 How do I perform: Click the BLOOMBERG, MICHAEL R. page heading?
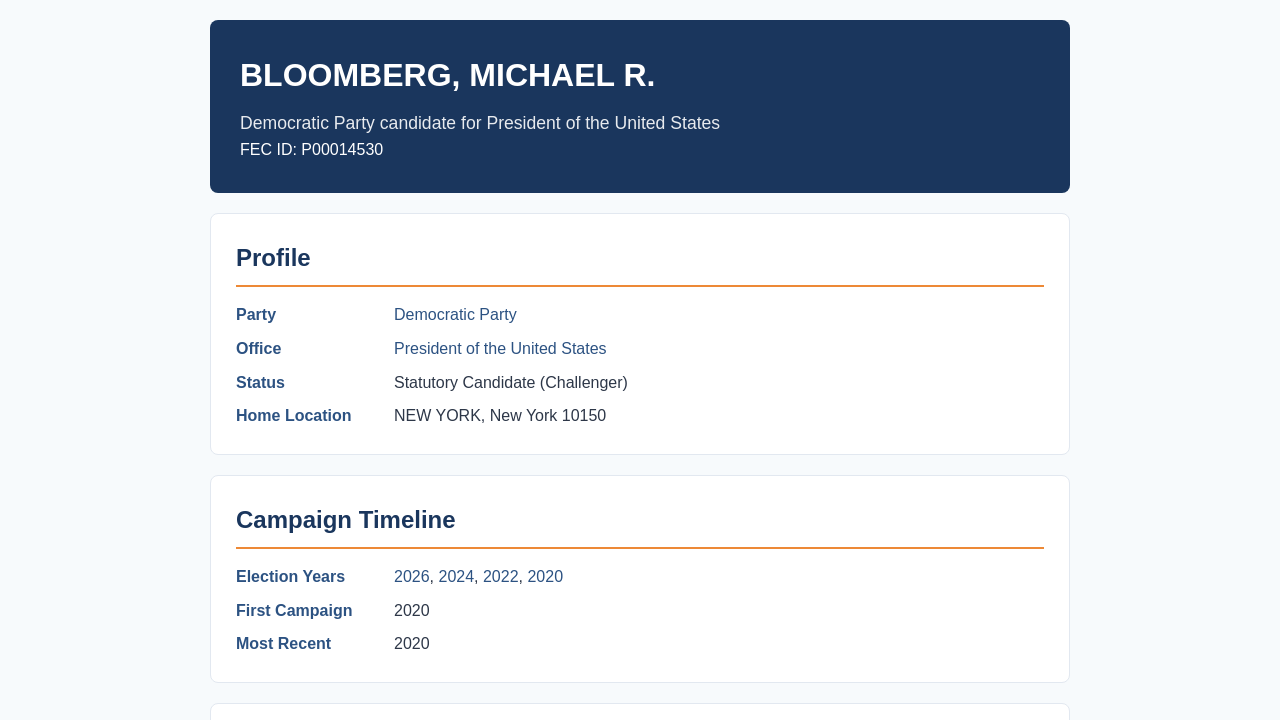(447, 75)
